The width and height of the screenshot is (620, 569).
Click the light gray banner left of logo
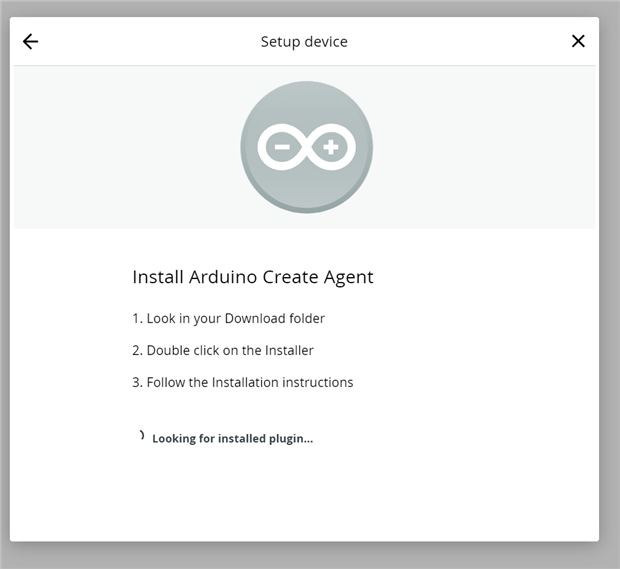pos(120,148)
